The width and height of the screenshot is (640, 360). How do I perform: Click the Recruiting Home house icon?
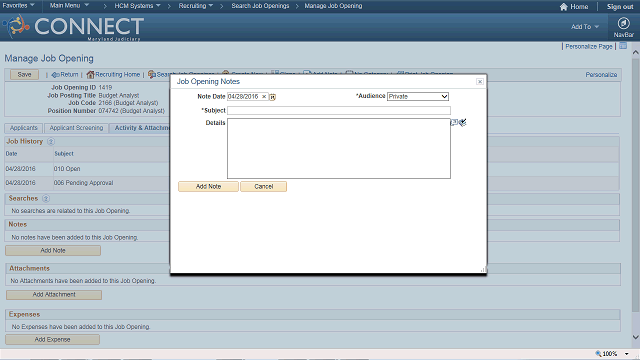[x=90, y=75]
